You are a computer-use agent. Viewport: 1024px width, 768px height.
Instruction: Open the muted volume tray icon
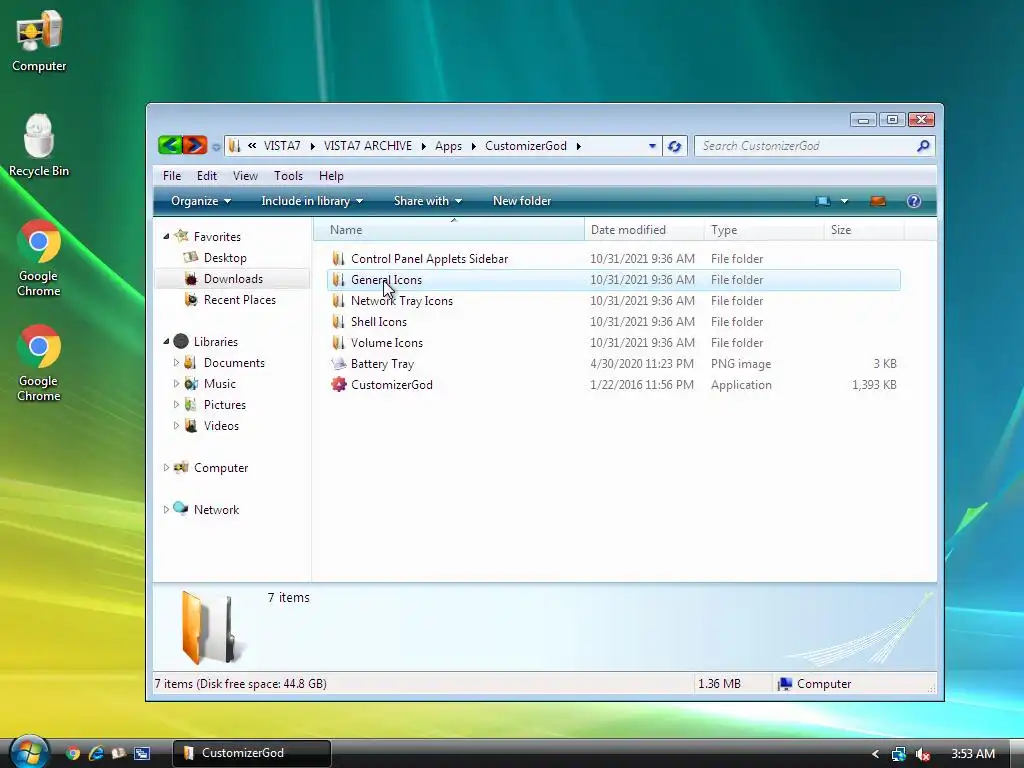point(923,754)
